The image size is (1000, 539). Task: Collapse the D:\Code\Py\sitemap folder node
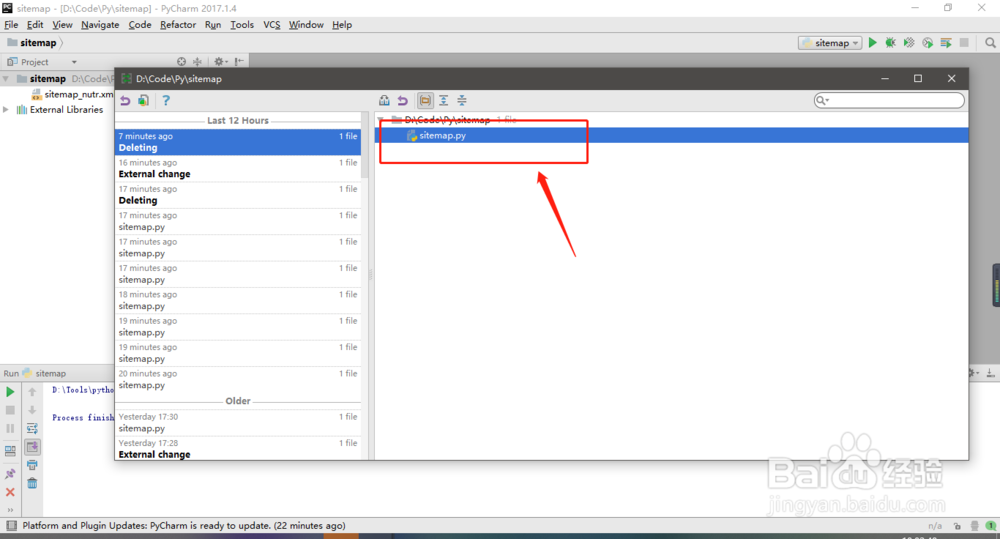click(x=381, y=120)
